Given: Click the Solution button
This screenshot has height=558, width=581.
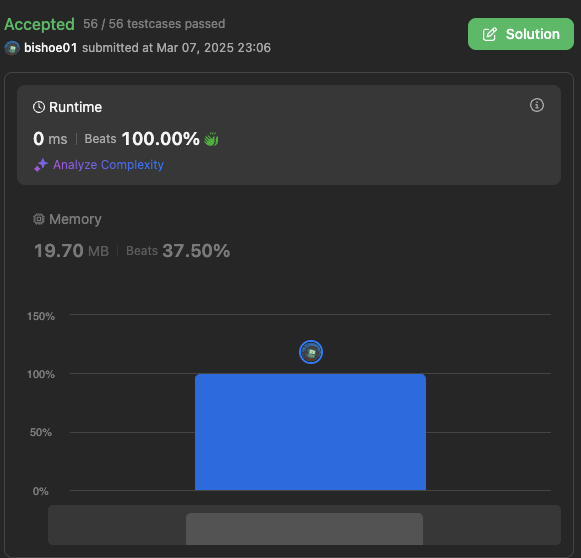Looking at the screenshot, I should click(x=521, y=34).
